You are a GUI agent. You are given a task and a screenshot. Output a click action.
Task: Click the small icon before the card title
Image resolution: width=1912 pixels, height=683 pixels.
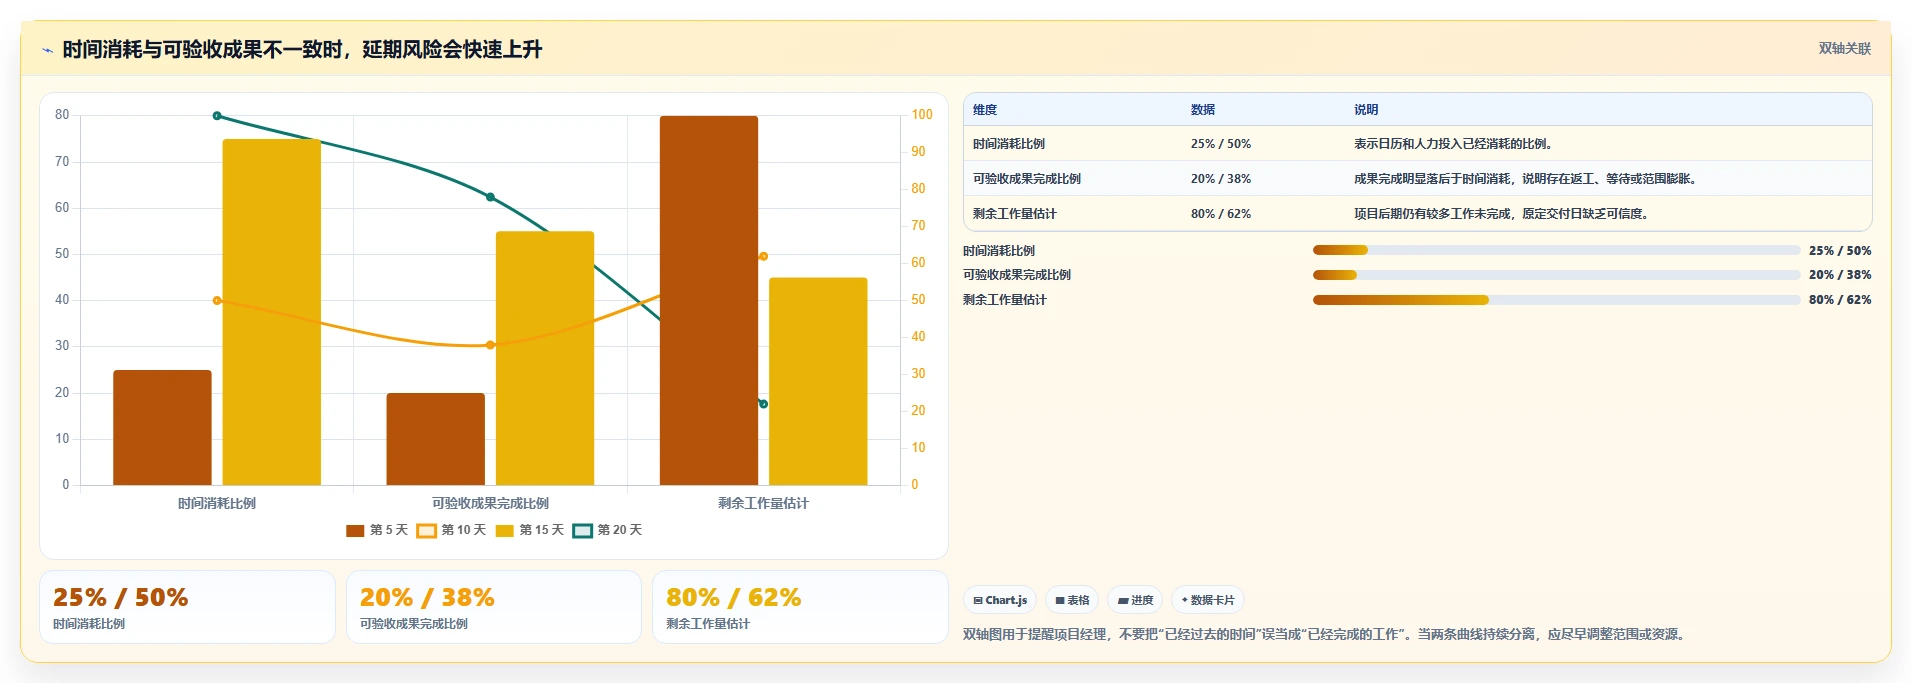[x=47, y=50]
